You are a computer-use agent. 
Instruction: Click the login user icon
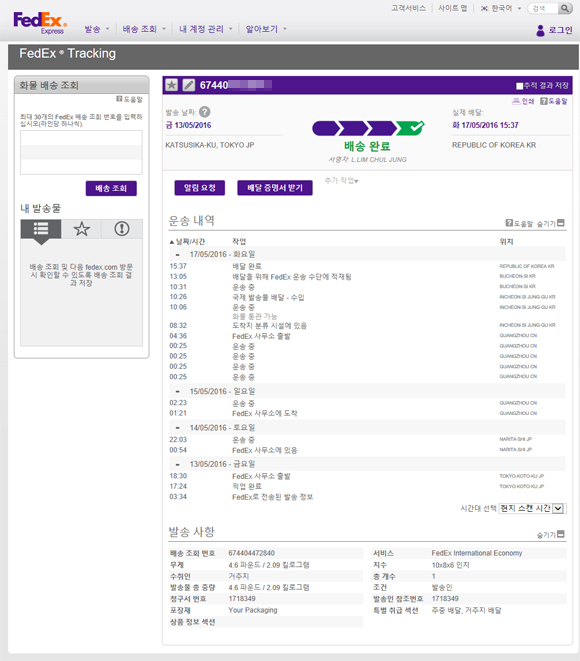(x=540, y=30)
